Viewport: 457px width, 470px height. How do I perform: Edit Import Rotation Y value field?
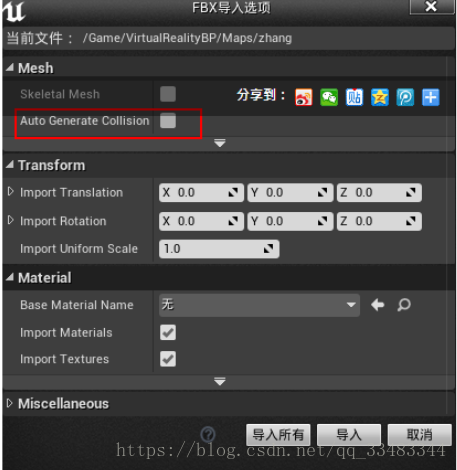(290, 221)
